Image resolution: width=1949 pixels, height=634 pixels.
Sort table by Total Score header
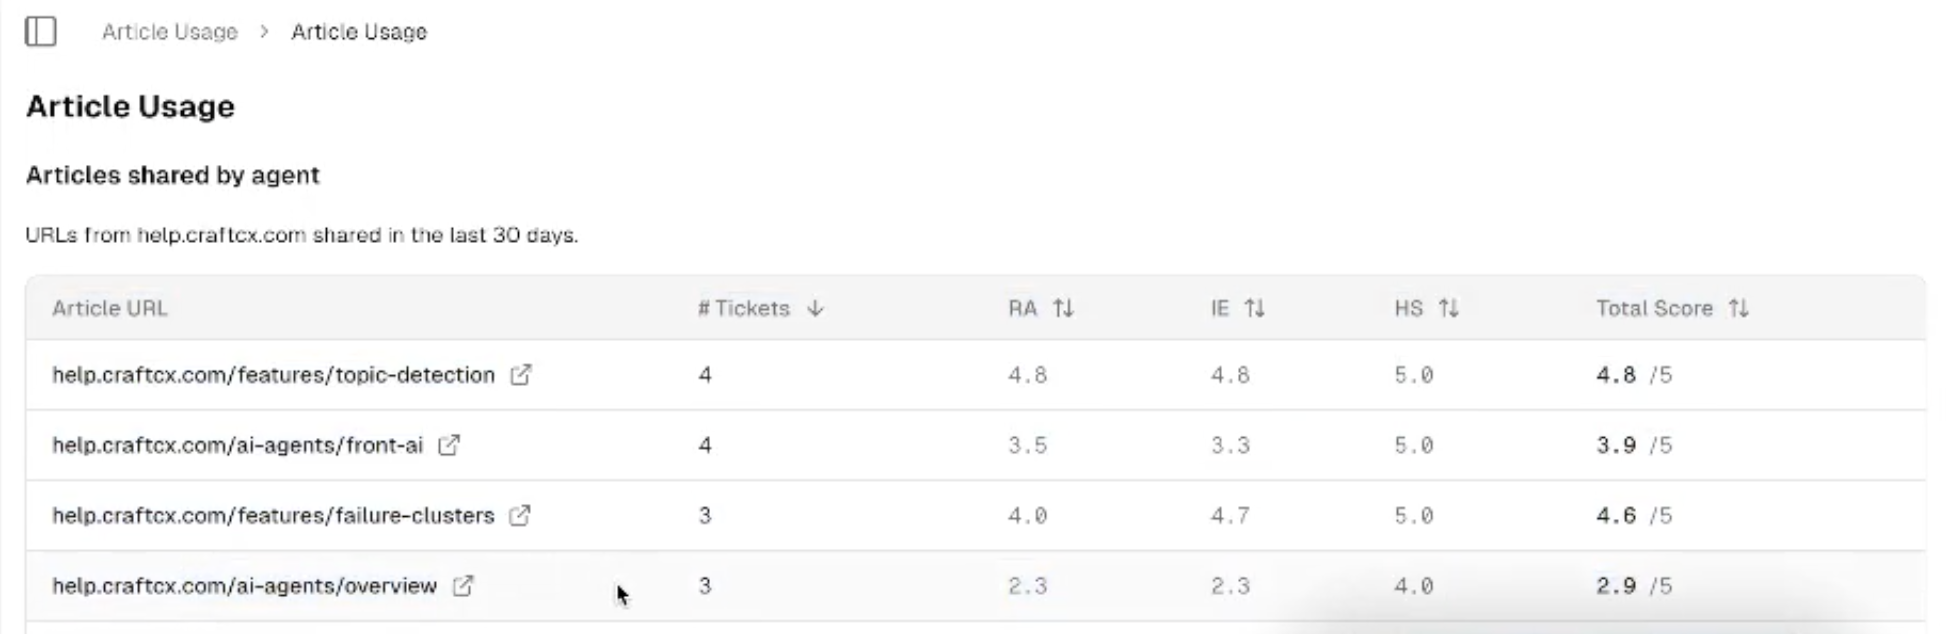click(x=1654, y=309)
